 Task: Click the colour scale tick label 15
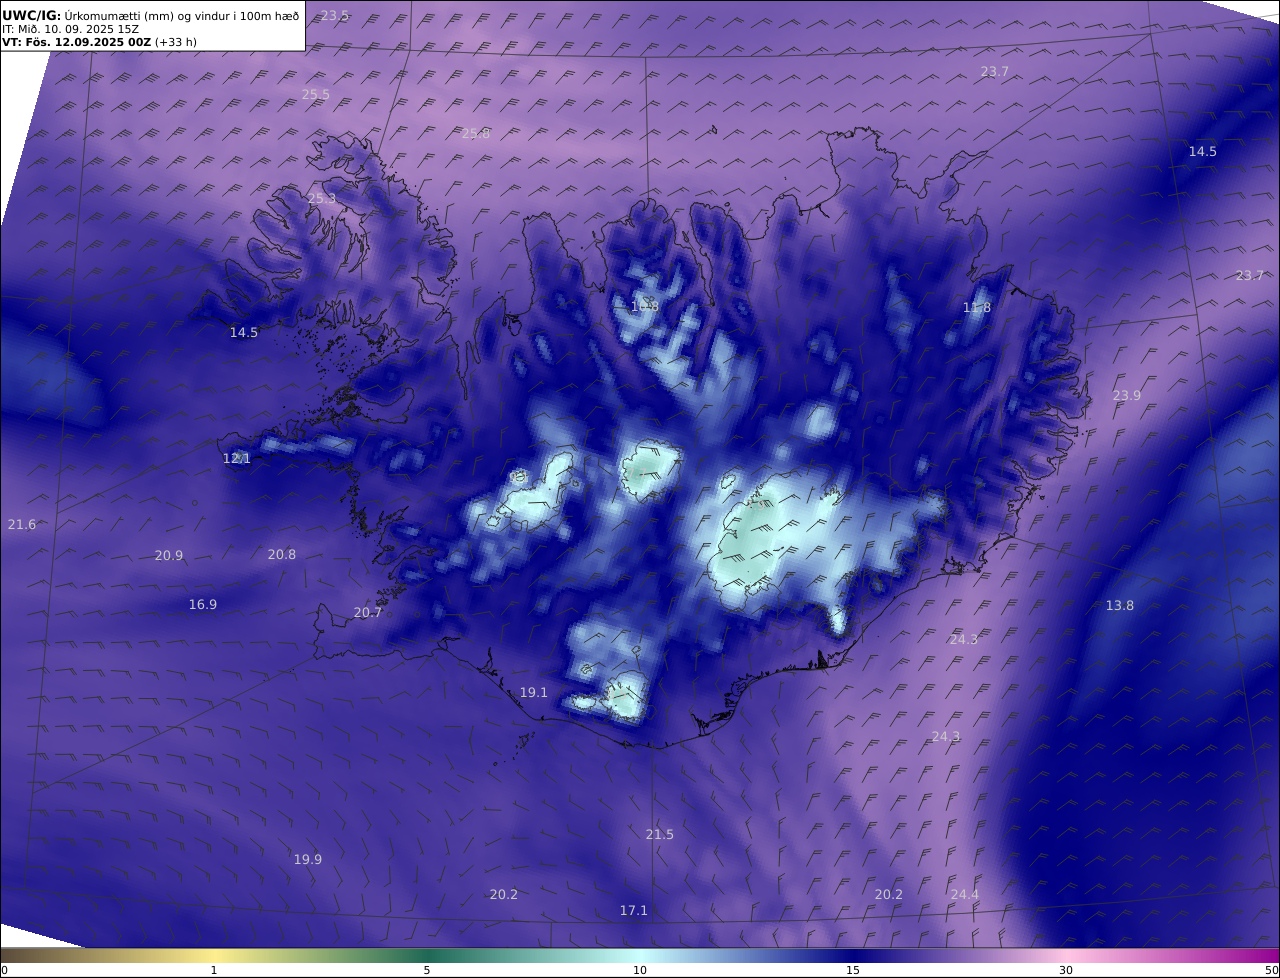pyautogui.click(x=853, y=970)
